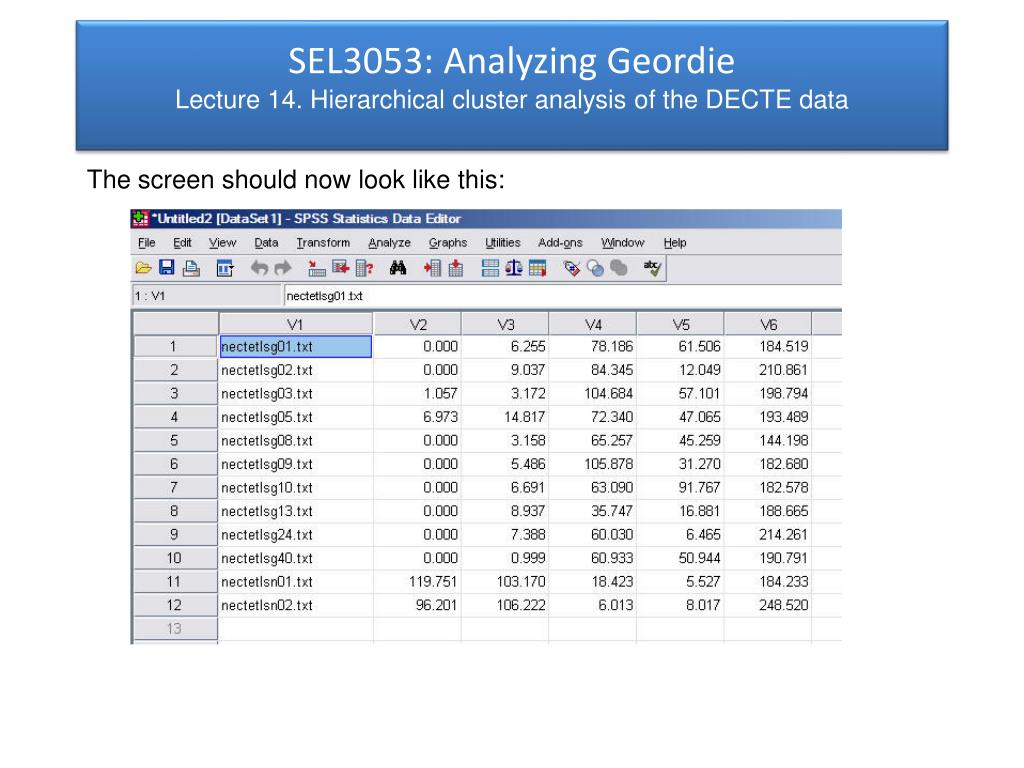Click the Show all variables icon

(x=618, y=268)
